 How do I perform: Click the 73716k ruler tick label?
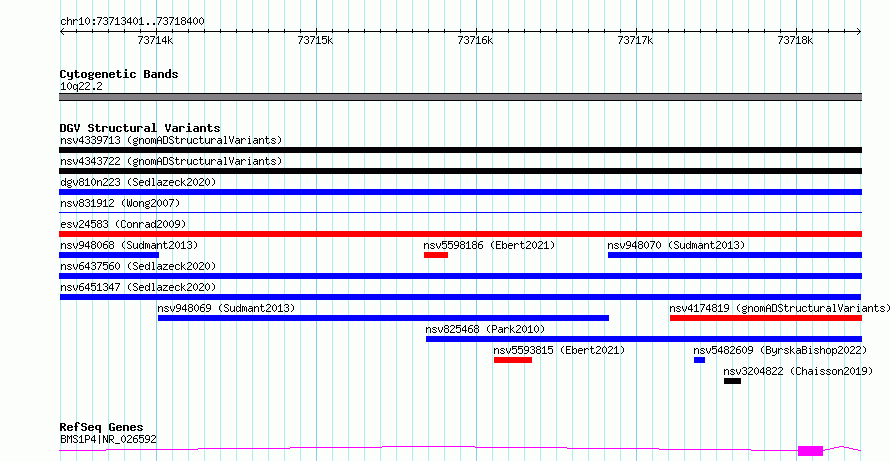click(476, 40)
